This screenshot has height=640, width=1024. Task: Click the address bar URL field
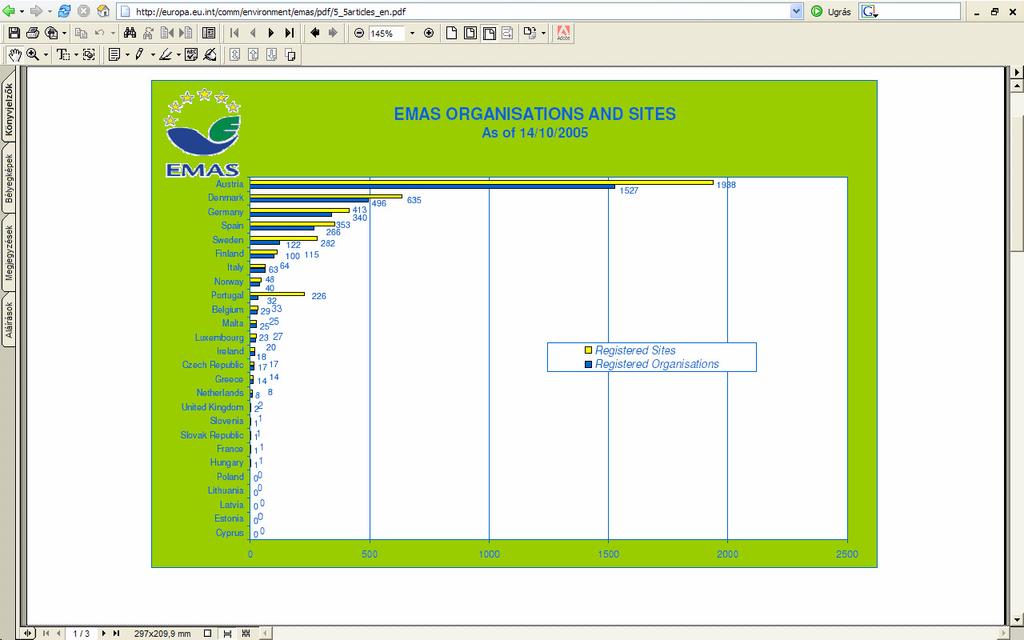point(462,11)
